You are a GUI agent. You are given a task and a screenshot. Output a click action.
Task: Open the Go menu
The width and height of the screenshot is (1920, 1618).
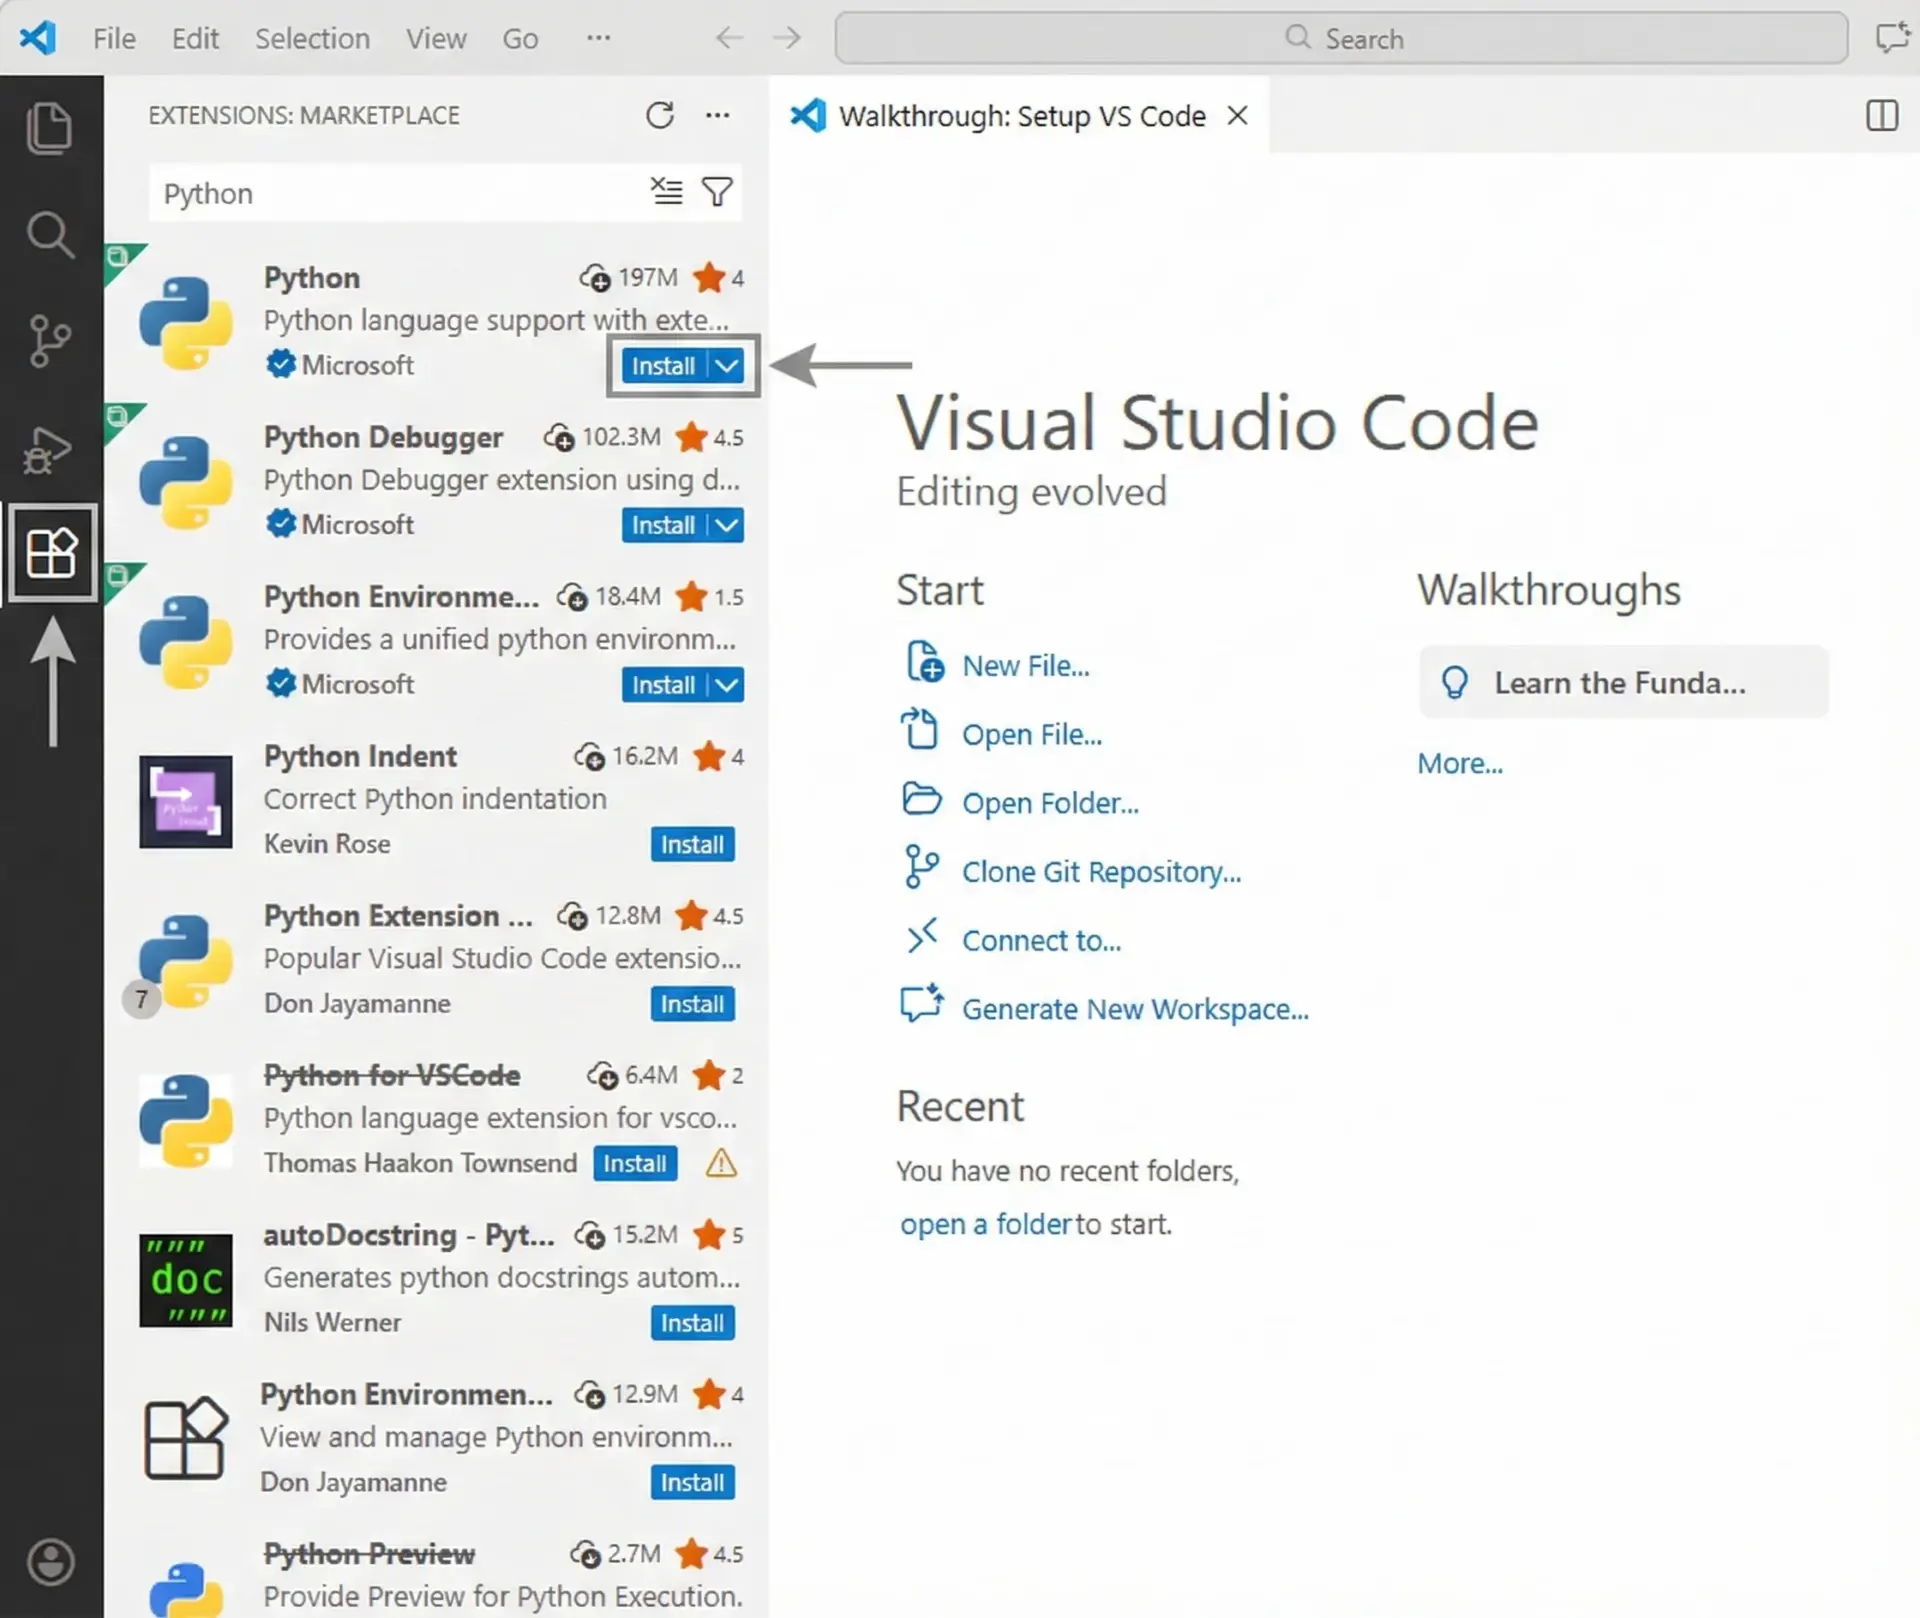click(519, 39)
